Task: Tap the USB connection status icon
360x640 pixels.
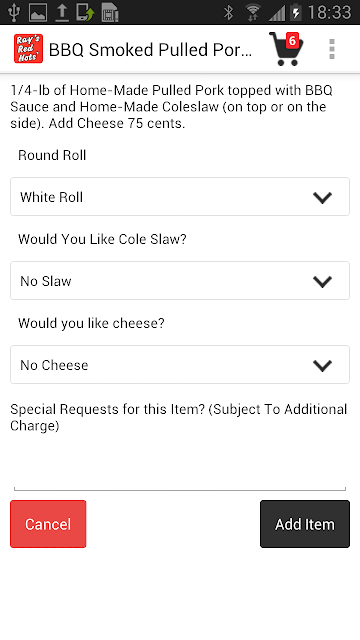Action: [x=14, y=12]
